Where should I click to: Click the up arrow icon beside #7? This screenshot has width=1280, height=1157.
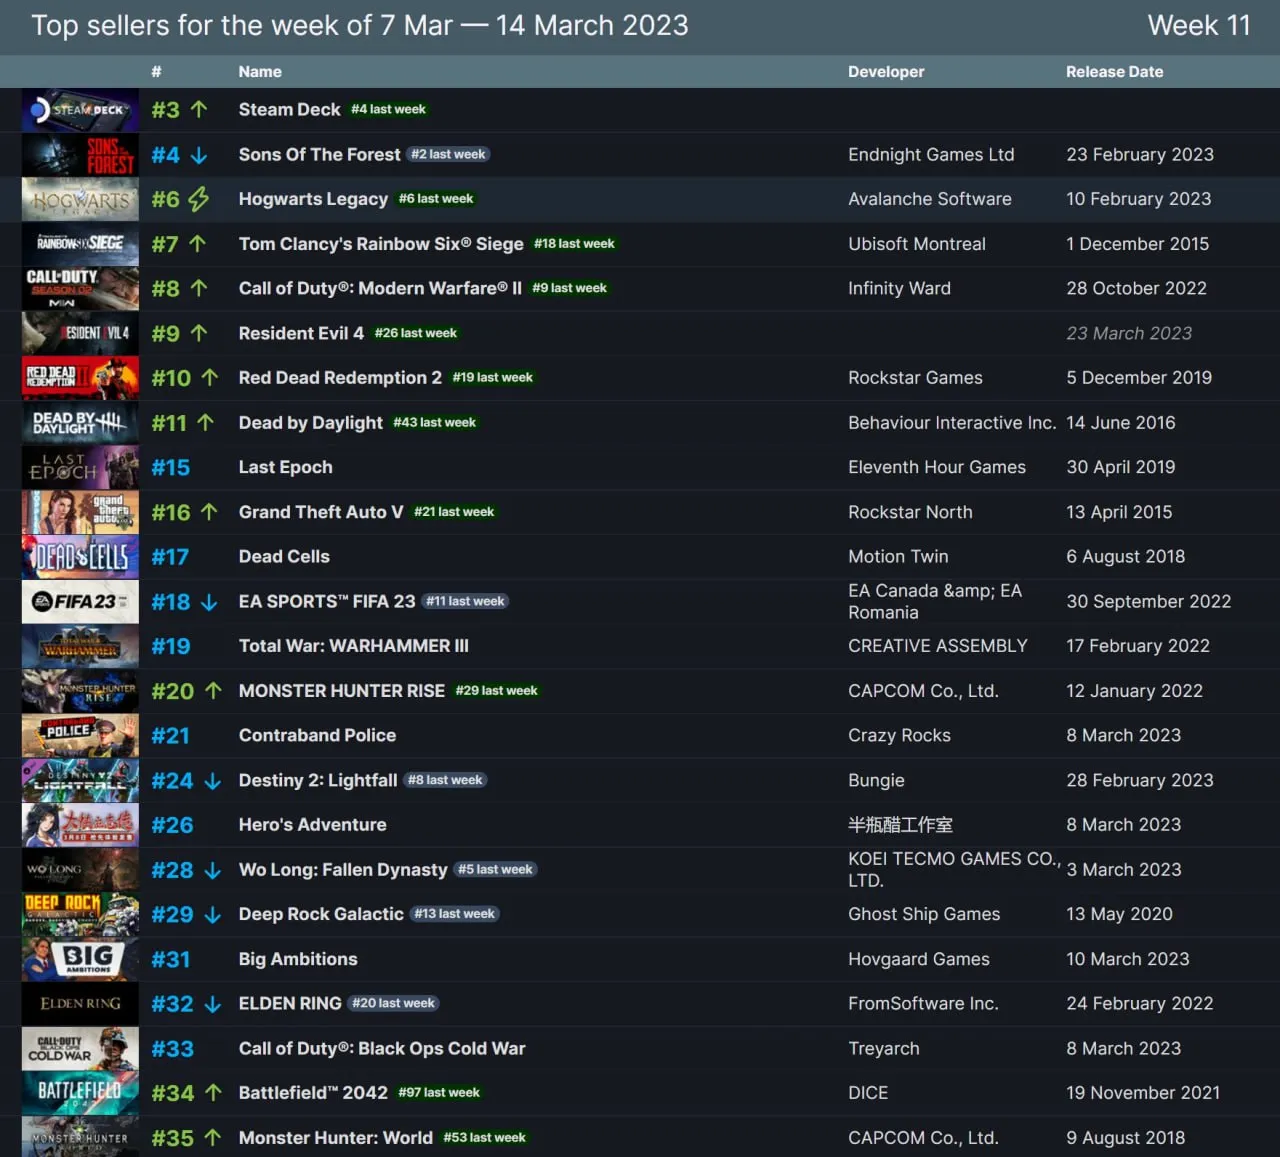point(198,243)
